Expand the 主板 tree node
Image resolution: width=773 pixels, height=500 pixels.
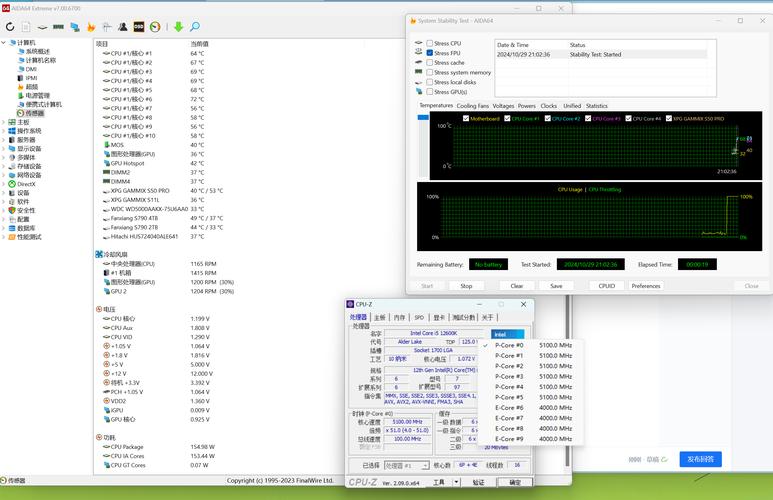(x=4, y=122)
